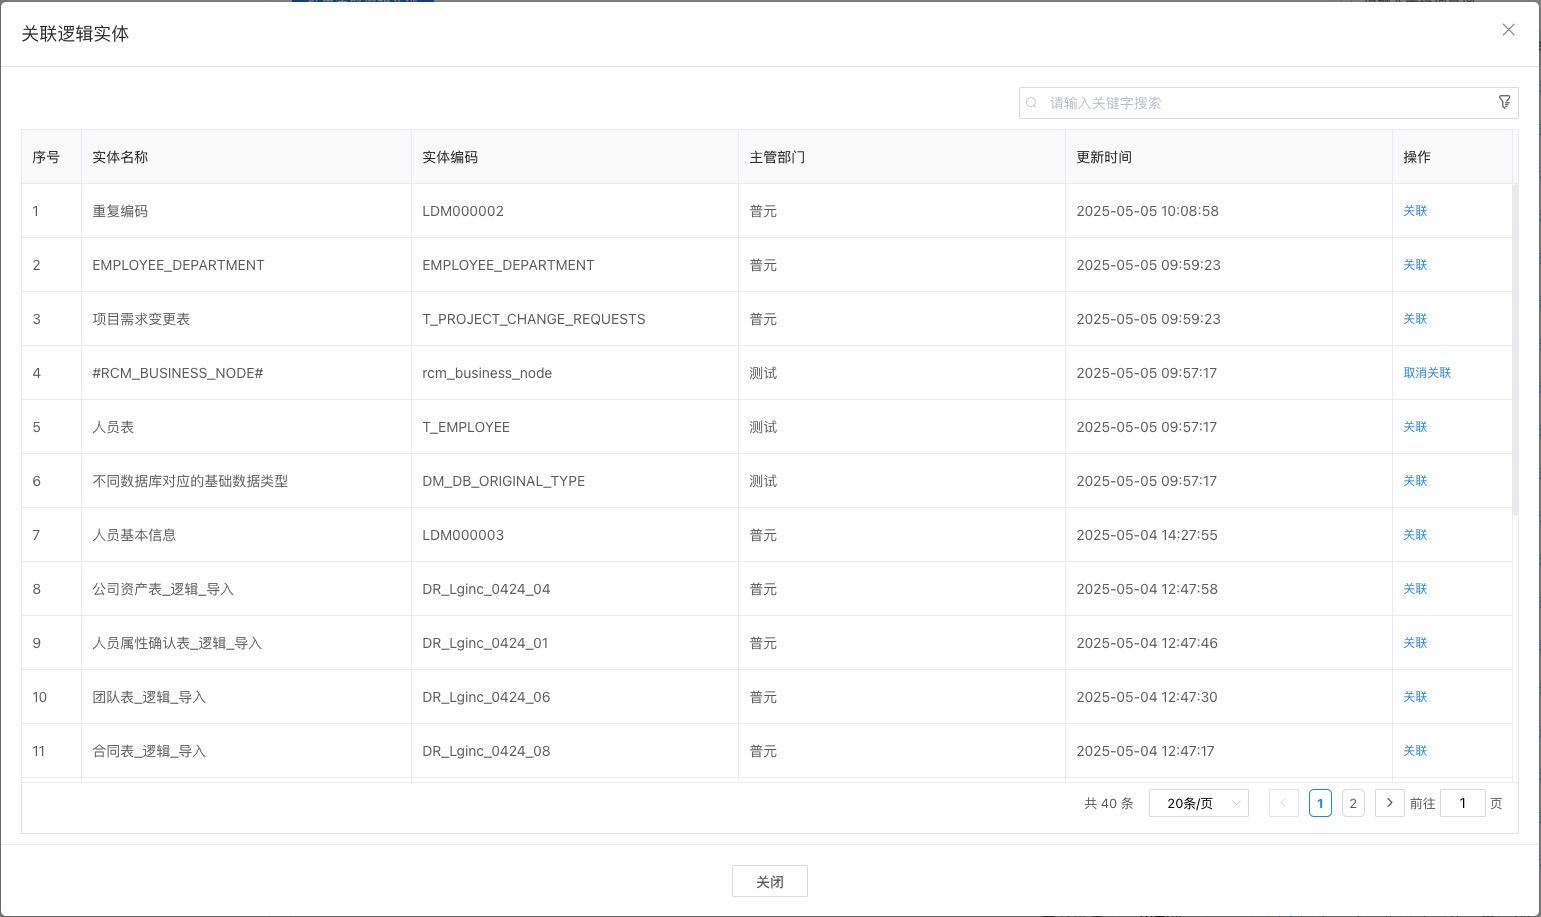Screen dimensions: 1541x917
Task: Click 取消关联 for #RCM_BUSINESS_NODE#
Action: 1427,372
